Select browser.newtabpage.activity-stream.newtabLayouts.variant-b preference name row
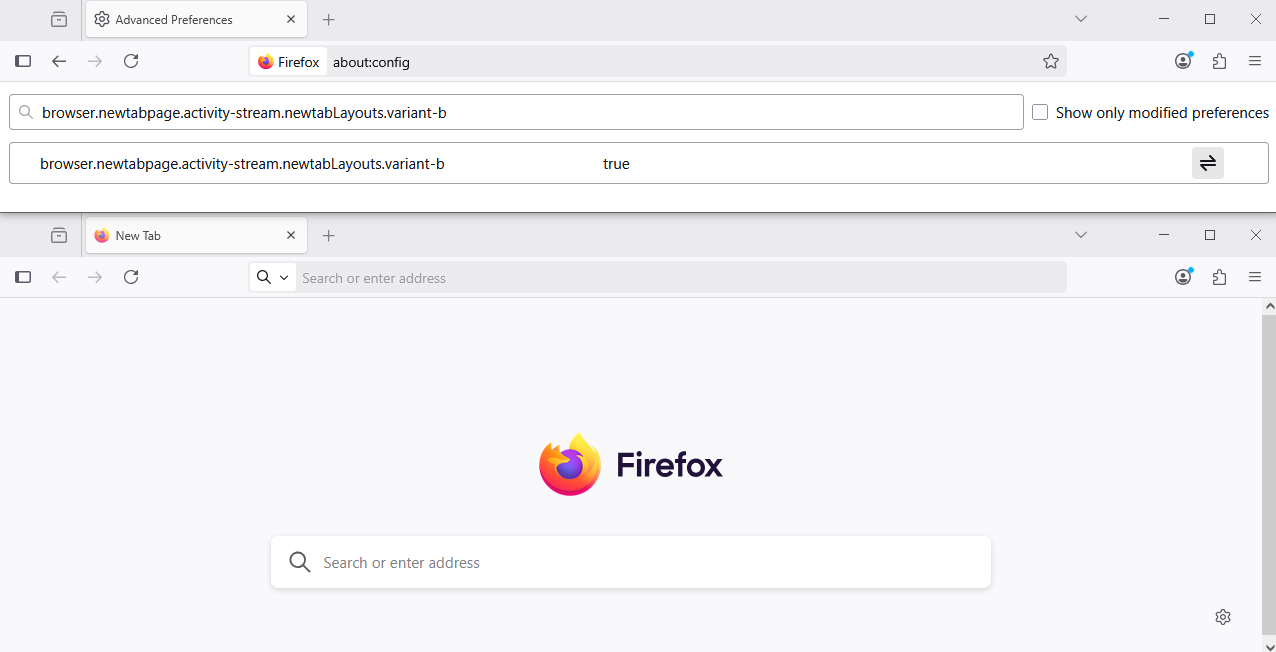This screenshot has width=1276, height=652. coord(242,163)
